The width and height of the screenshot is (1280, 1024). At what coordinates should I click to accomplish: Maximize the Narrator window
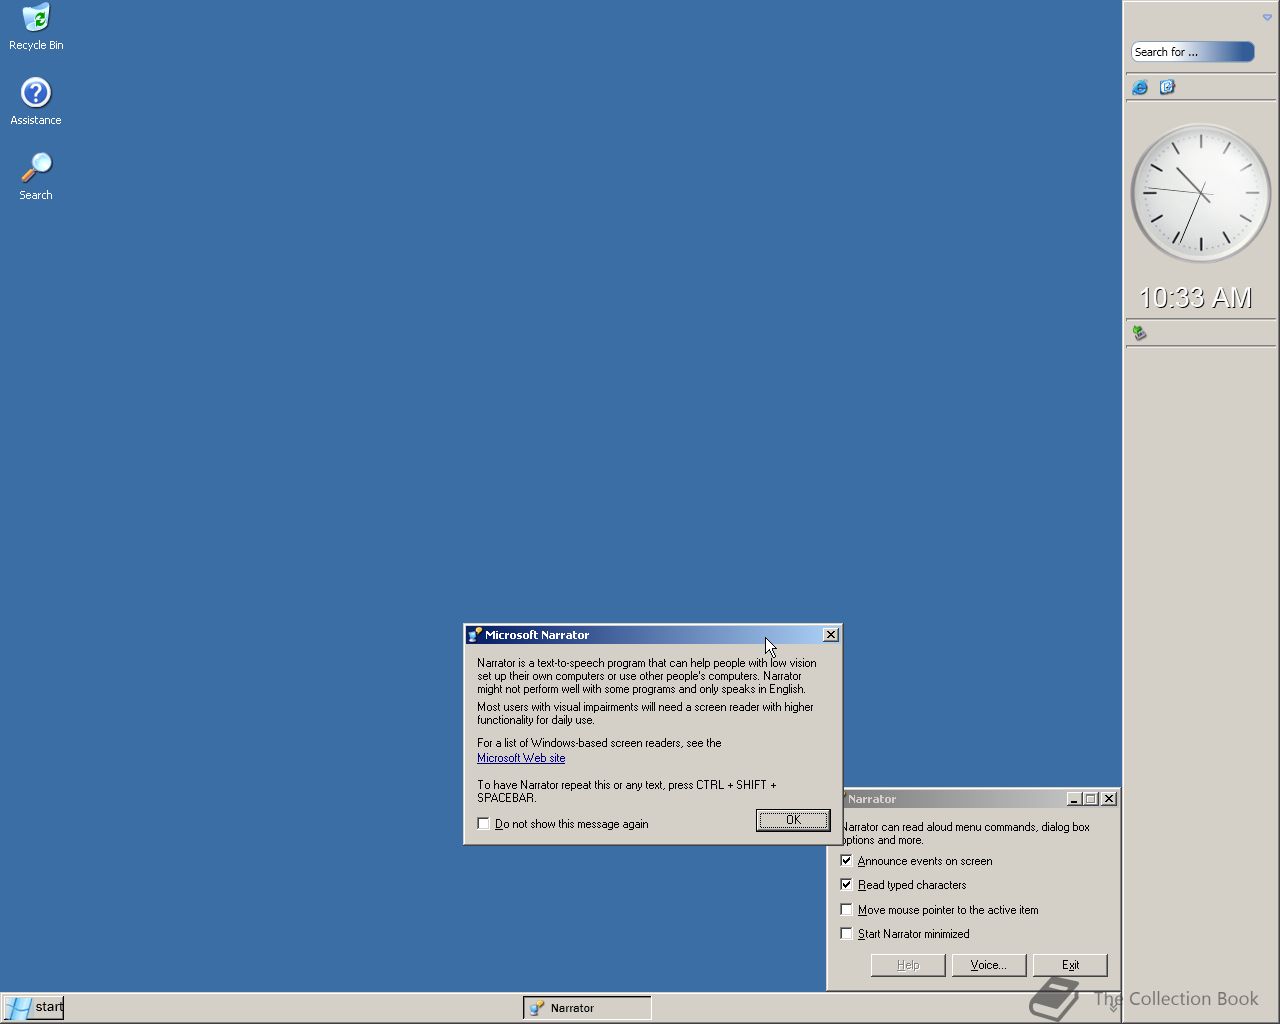1091,799
